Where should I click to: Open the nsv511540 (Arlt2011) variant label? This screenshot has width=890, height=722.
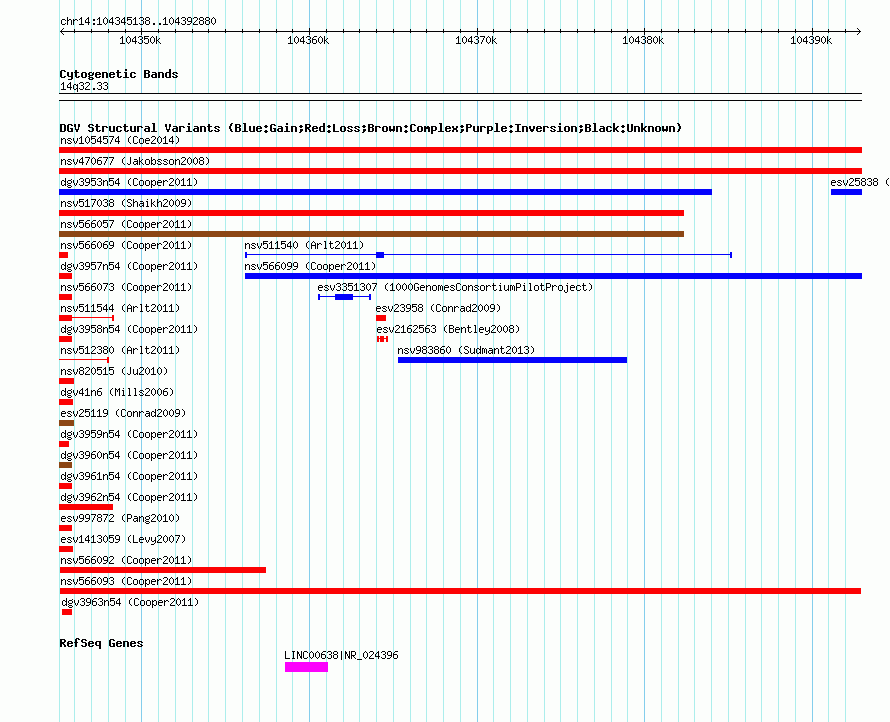point(304,245)
